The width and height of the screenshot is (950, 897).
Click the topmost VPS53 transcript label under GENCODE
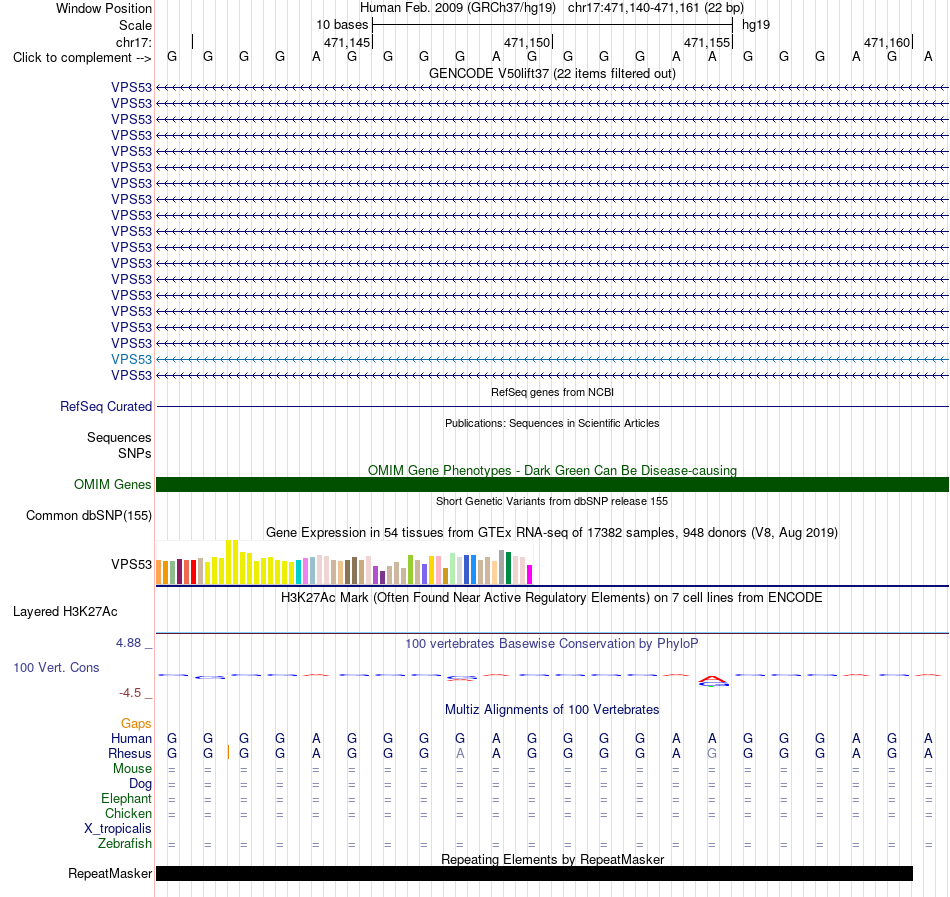point(131,87)
